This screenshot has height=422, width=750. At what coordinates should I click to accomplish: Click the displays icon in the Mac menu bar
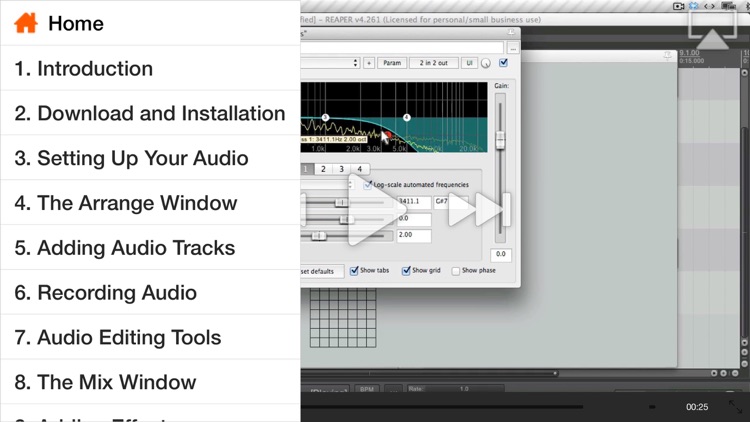pos(728,6)
